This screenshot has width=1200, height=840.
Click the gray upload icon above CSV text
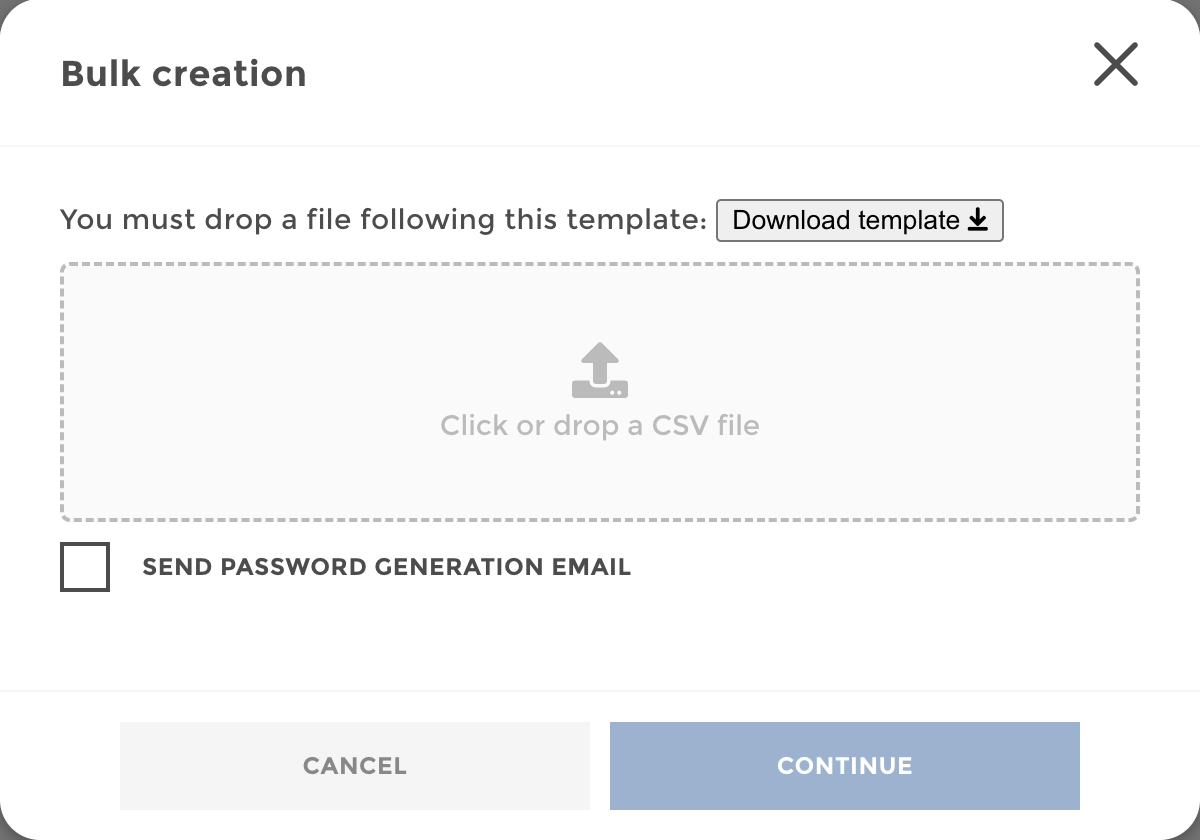coord(599,371)
